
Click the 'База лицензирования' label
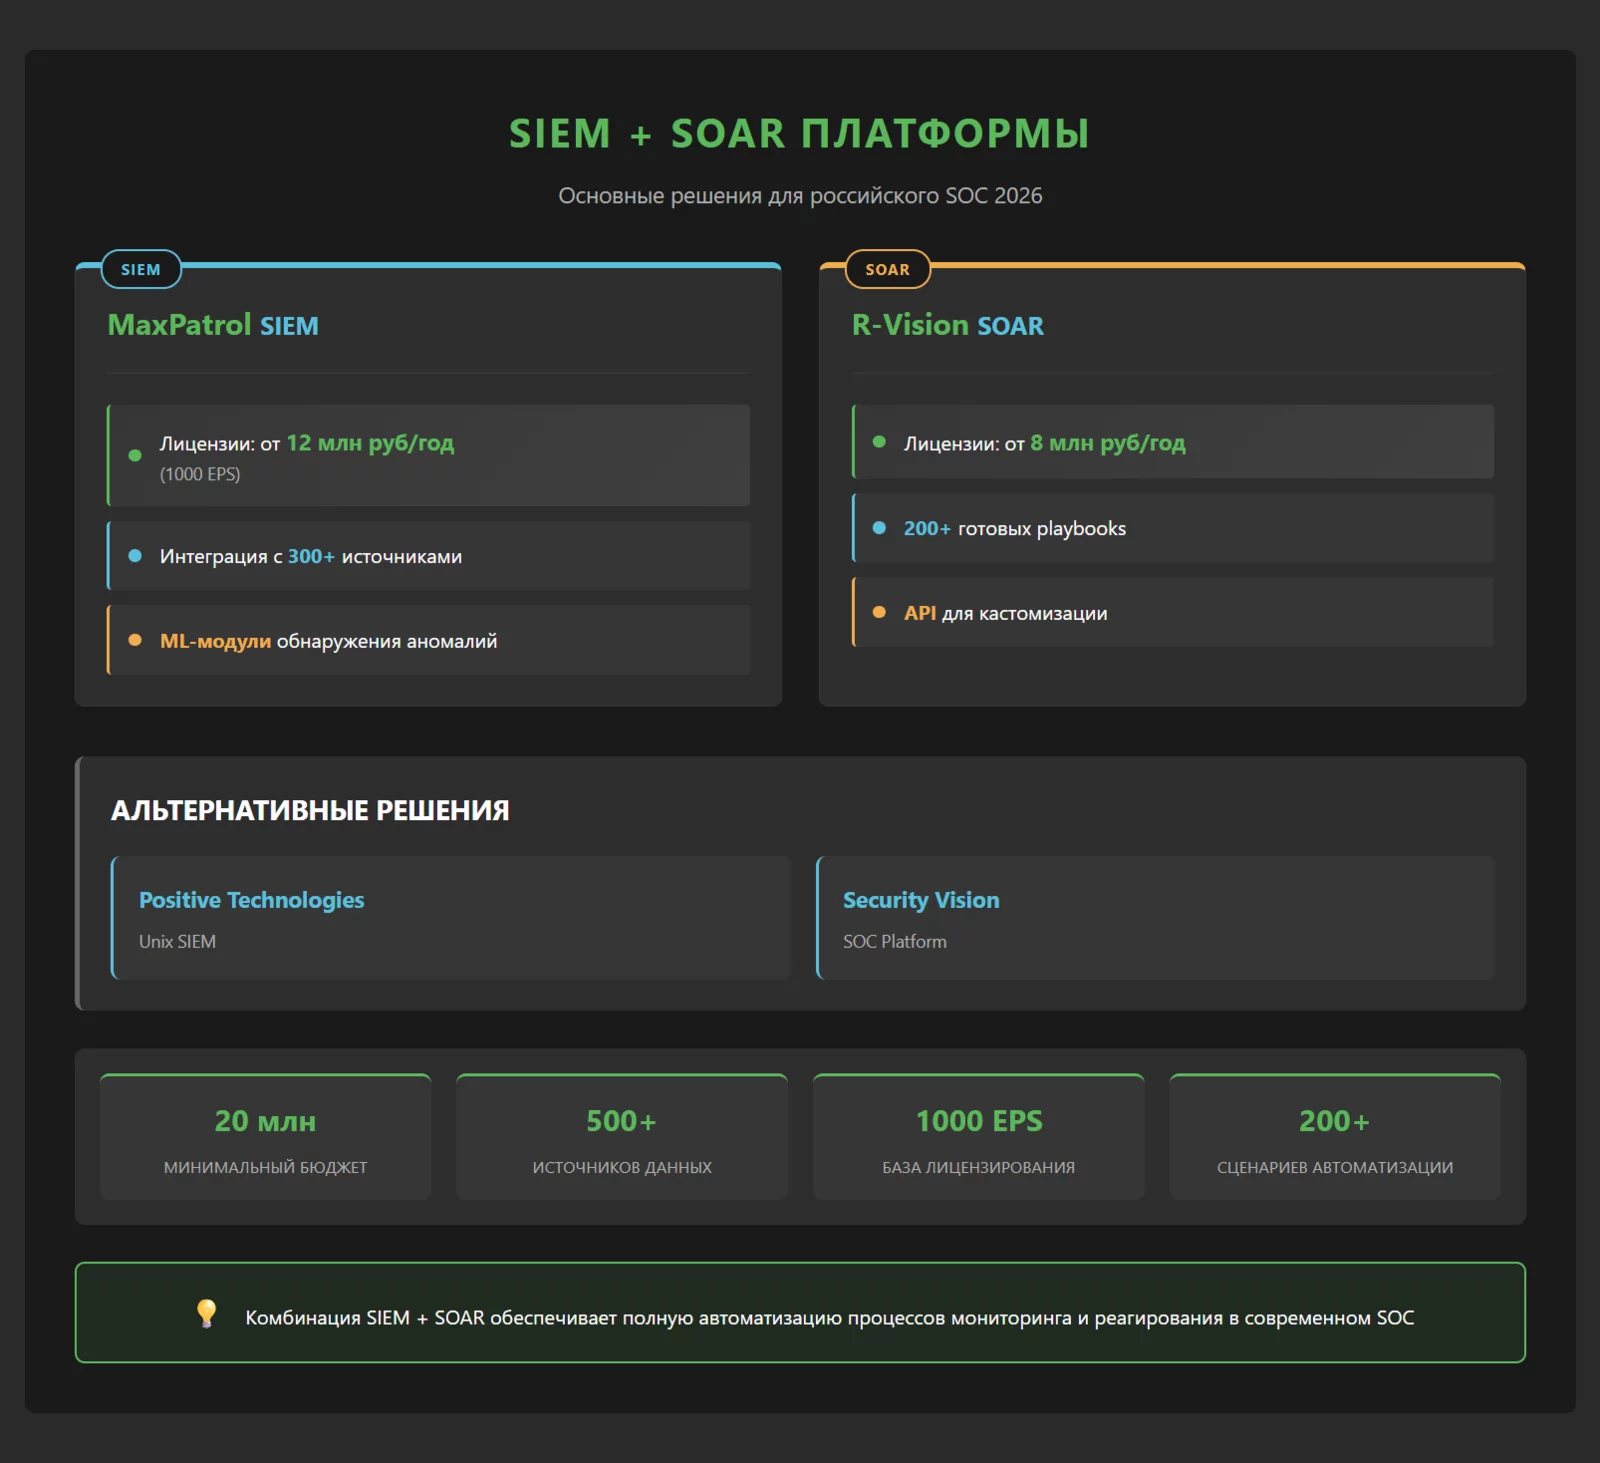(x=978, y=1167)
